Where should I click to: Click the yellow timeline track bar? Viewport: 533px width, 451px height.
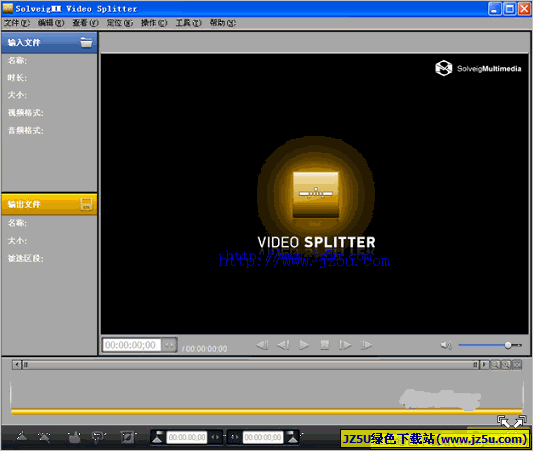tap(266, 412)
